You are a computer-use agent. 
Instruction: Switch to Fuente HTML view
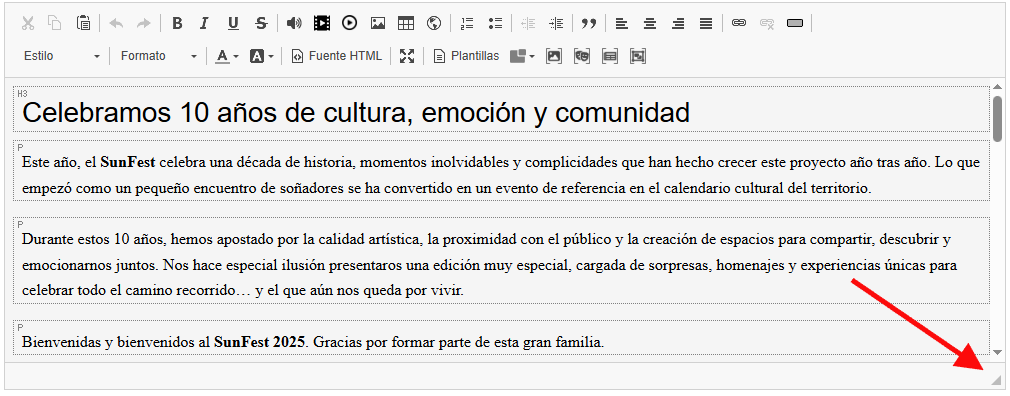tap(337, 56)
